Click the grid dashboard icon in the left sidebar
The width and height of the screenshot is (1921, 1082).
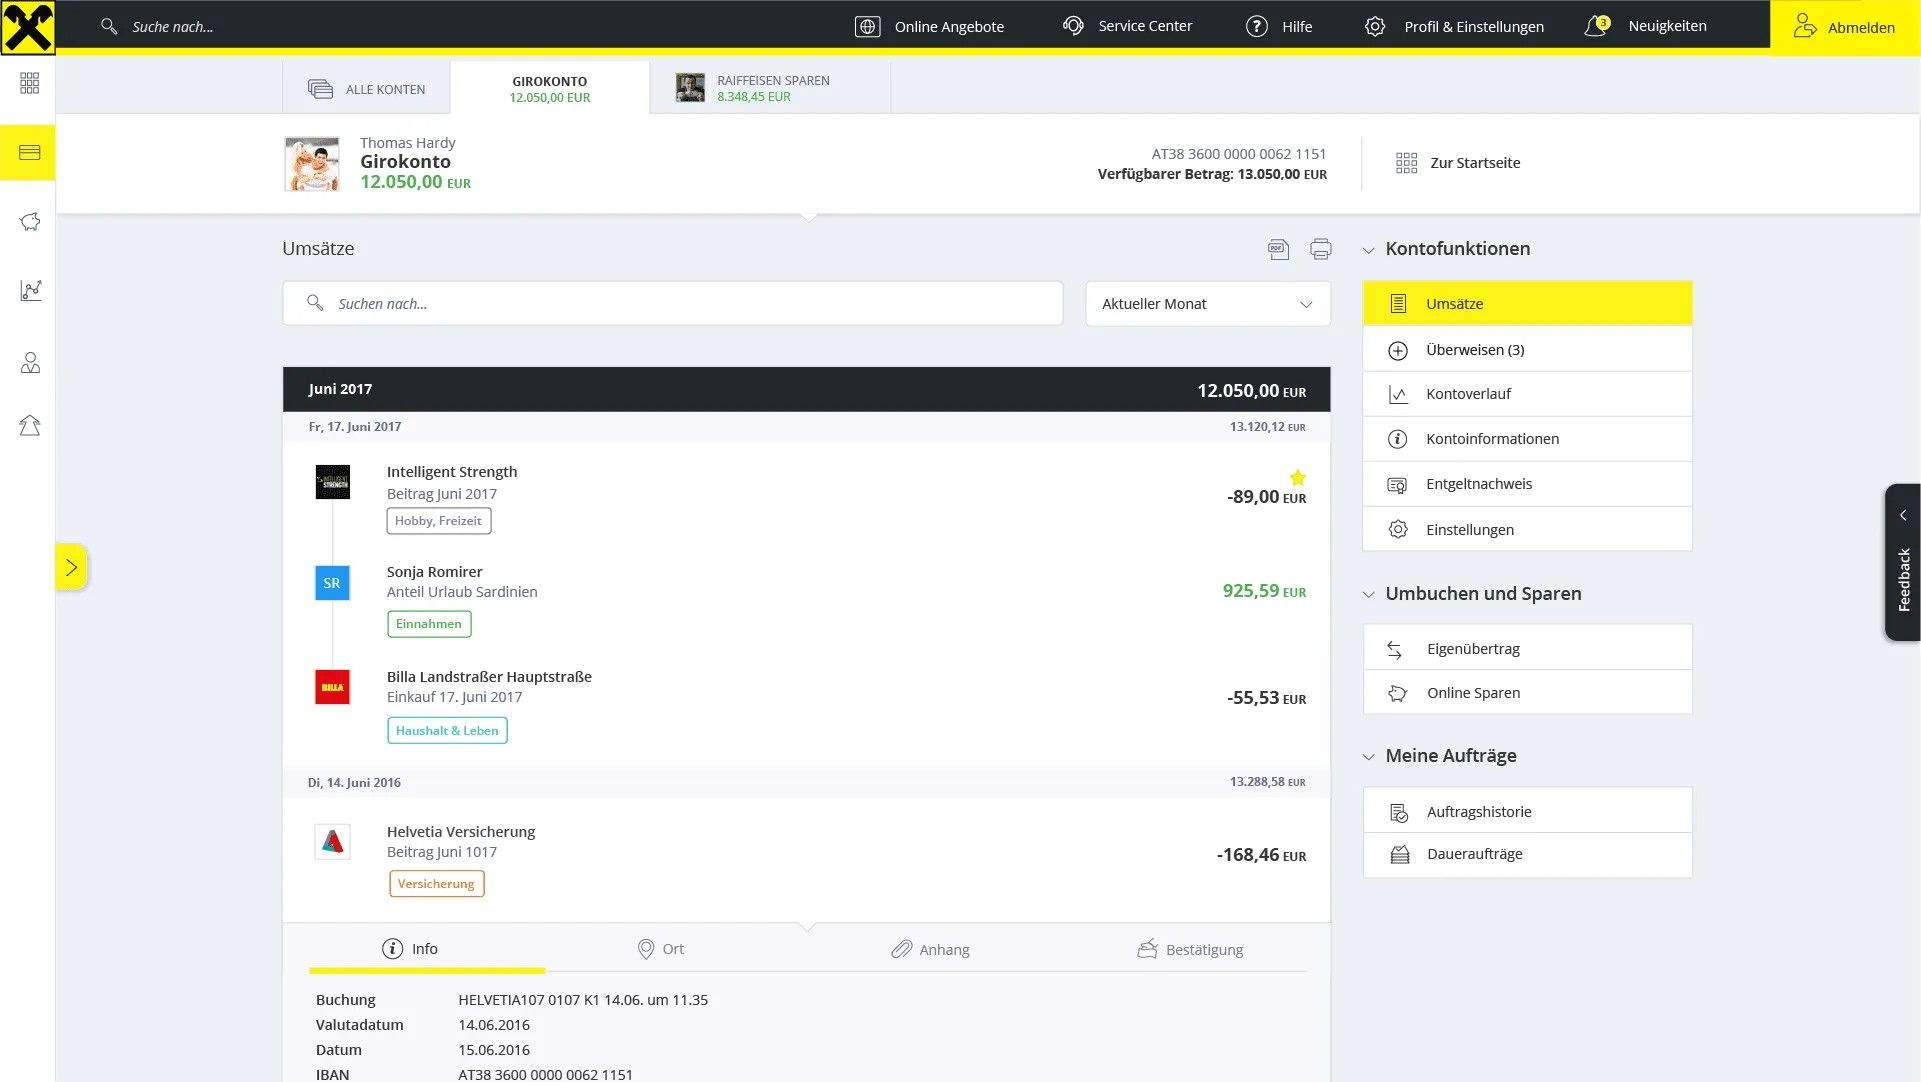click(30, 84)
